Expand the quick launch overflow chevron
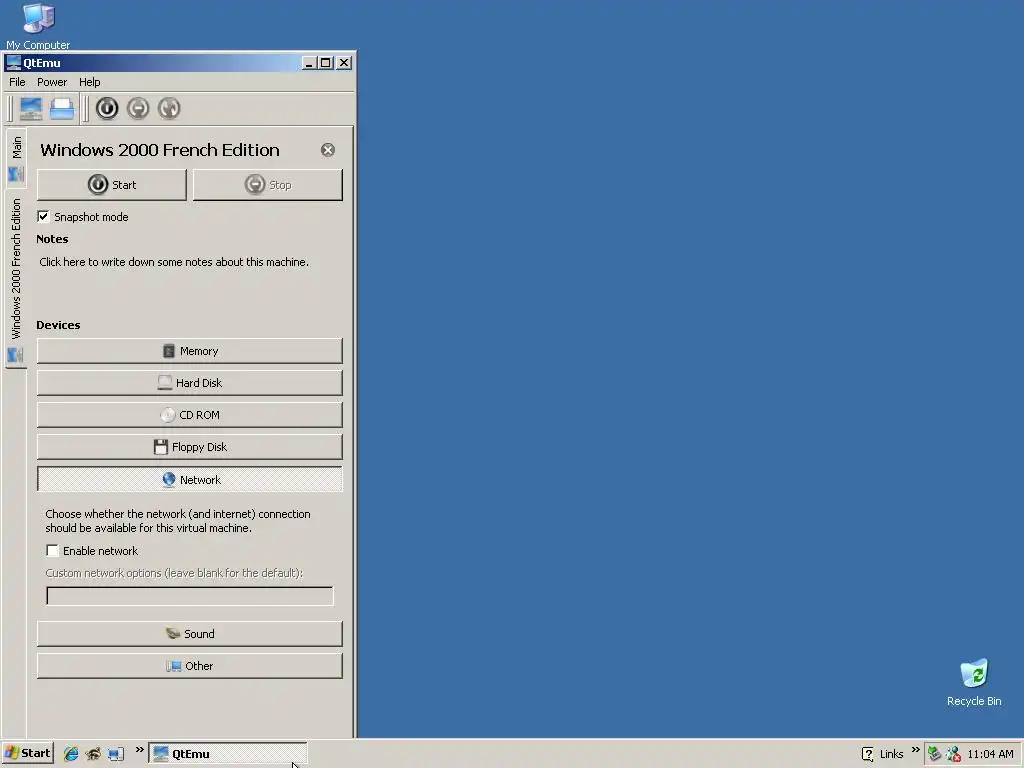 pyautogui.click(x=139, y=750)
